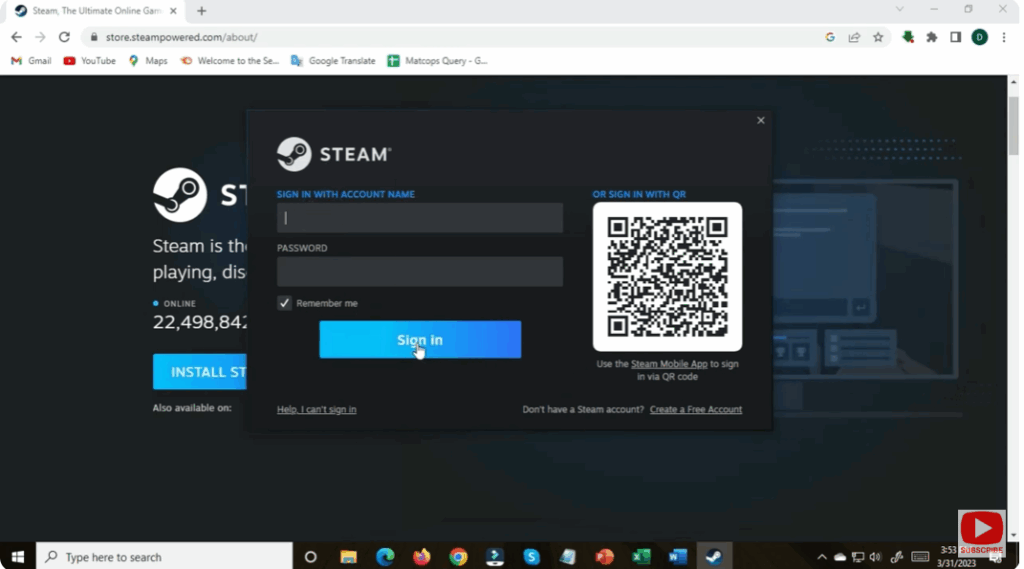Click the Google icon in the address bar
This screenshot has width=1024, height=569.
click(x=830, y=37)
